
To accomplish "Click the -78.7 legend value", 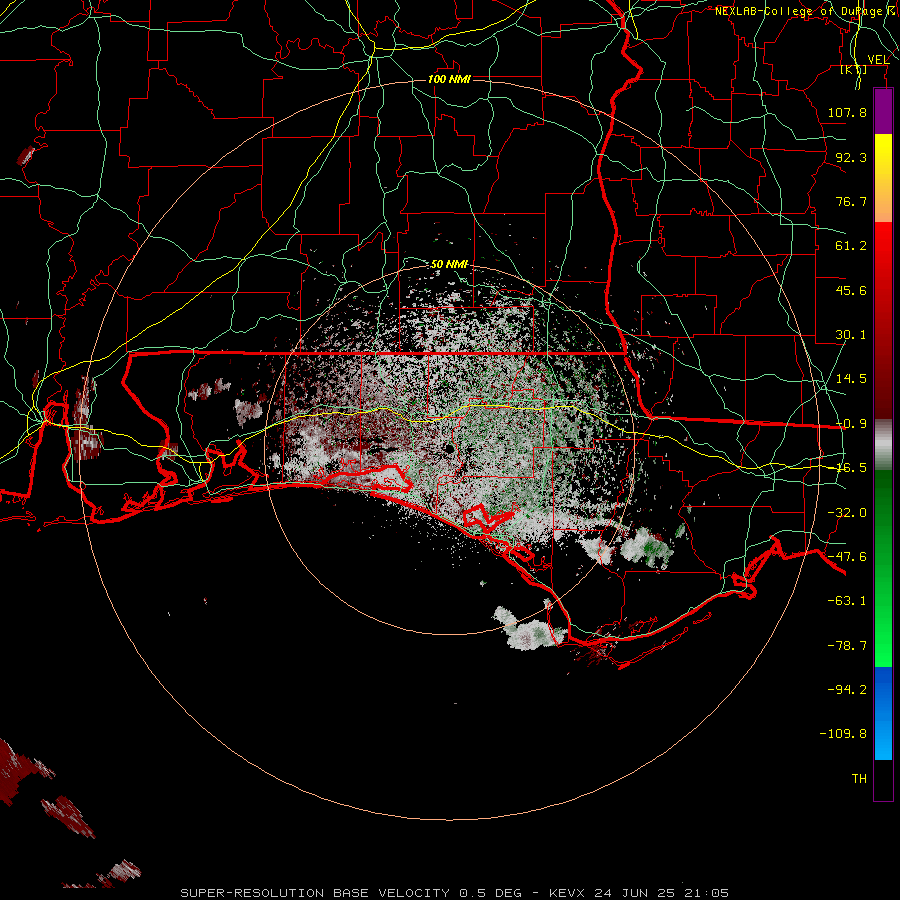I will click(847, 646).
